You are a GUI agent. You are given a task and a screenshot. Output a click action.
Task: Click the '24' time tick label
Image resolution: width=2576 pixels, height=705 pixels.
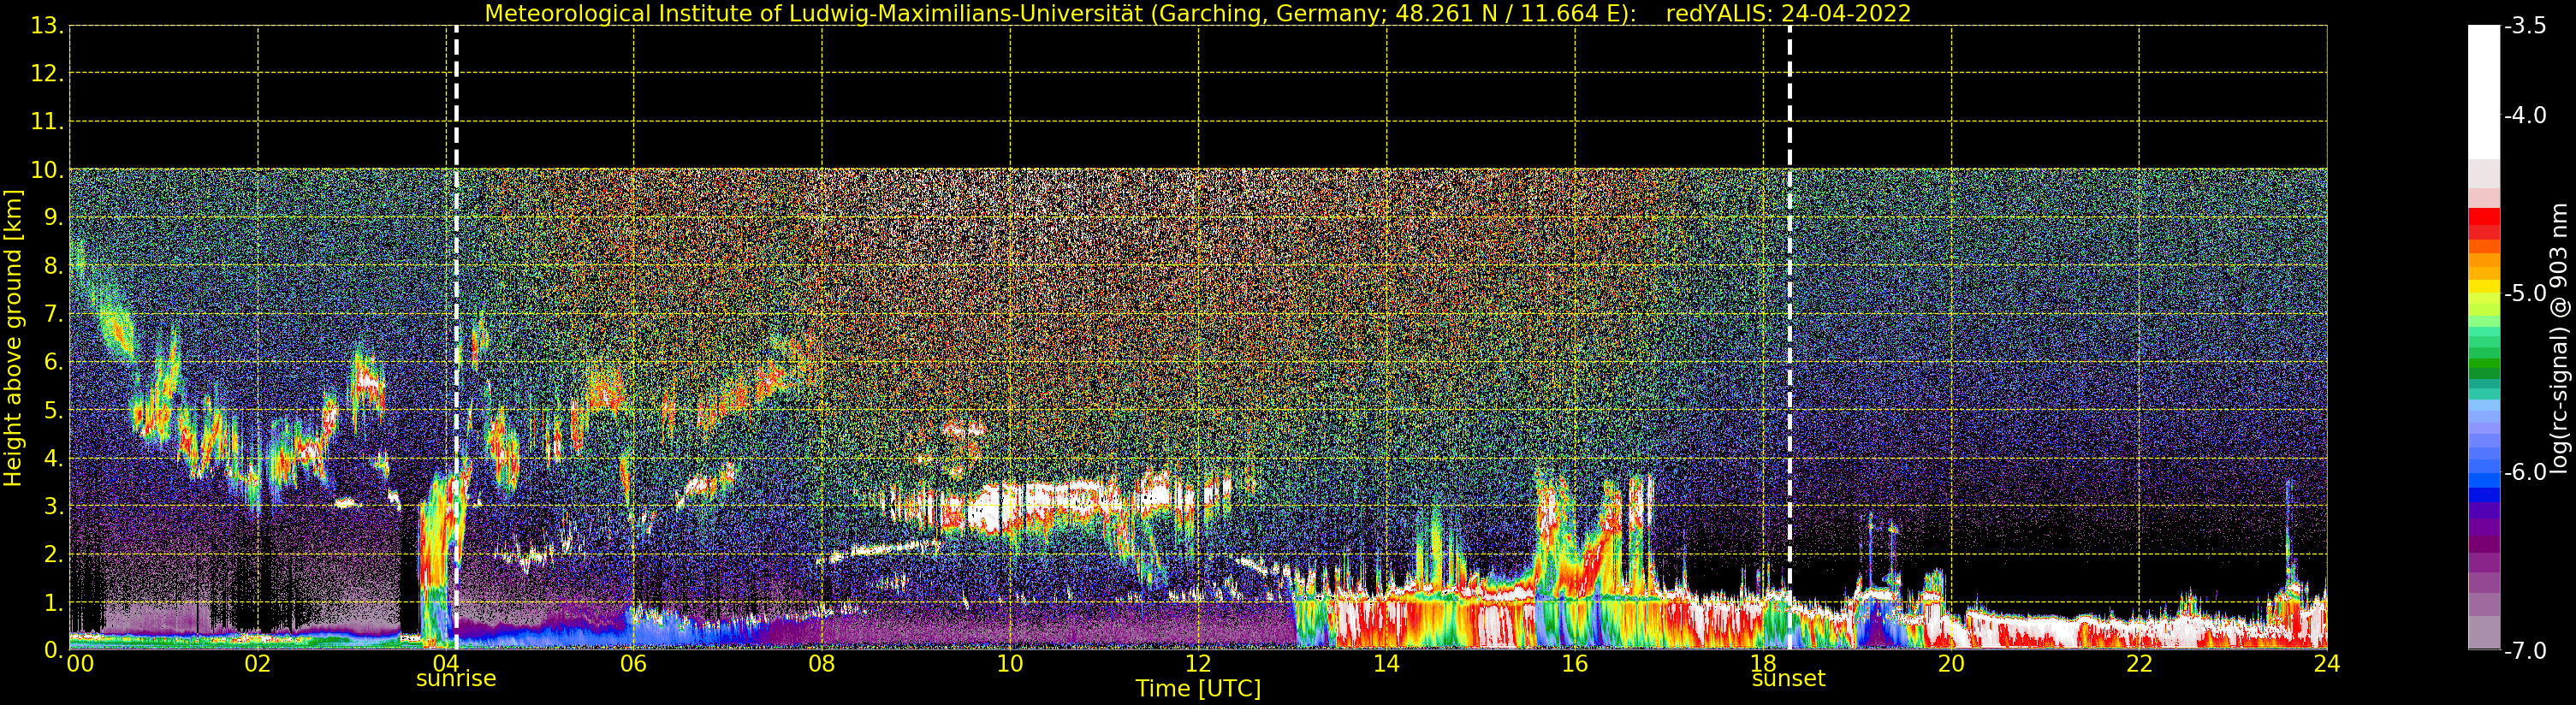(2327, 664)
